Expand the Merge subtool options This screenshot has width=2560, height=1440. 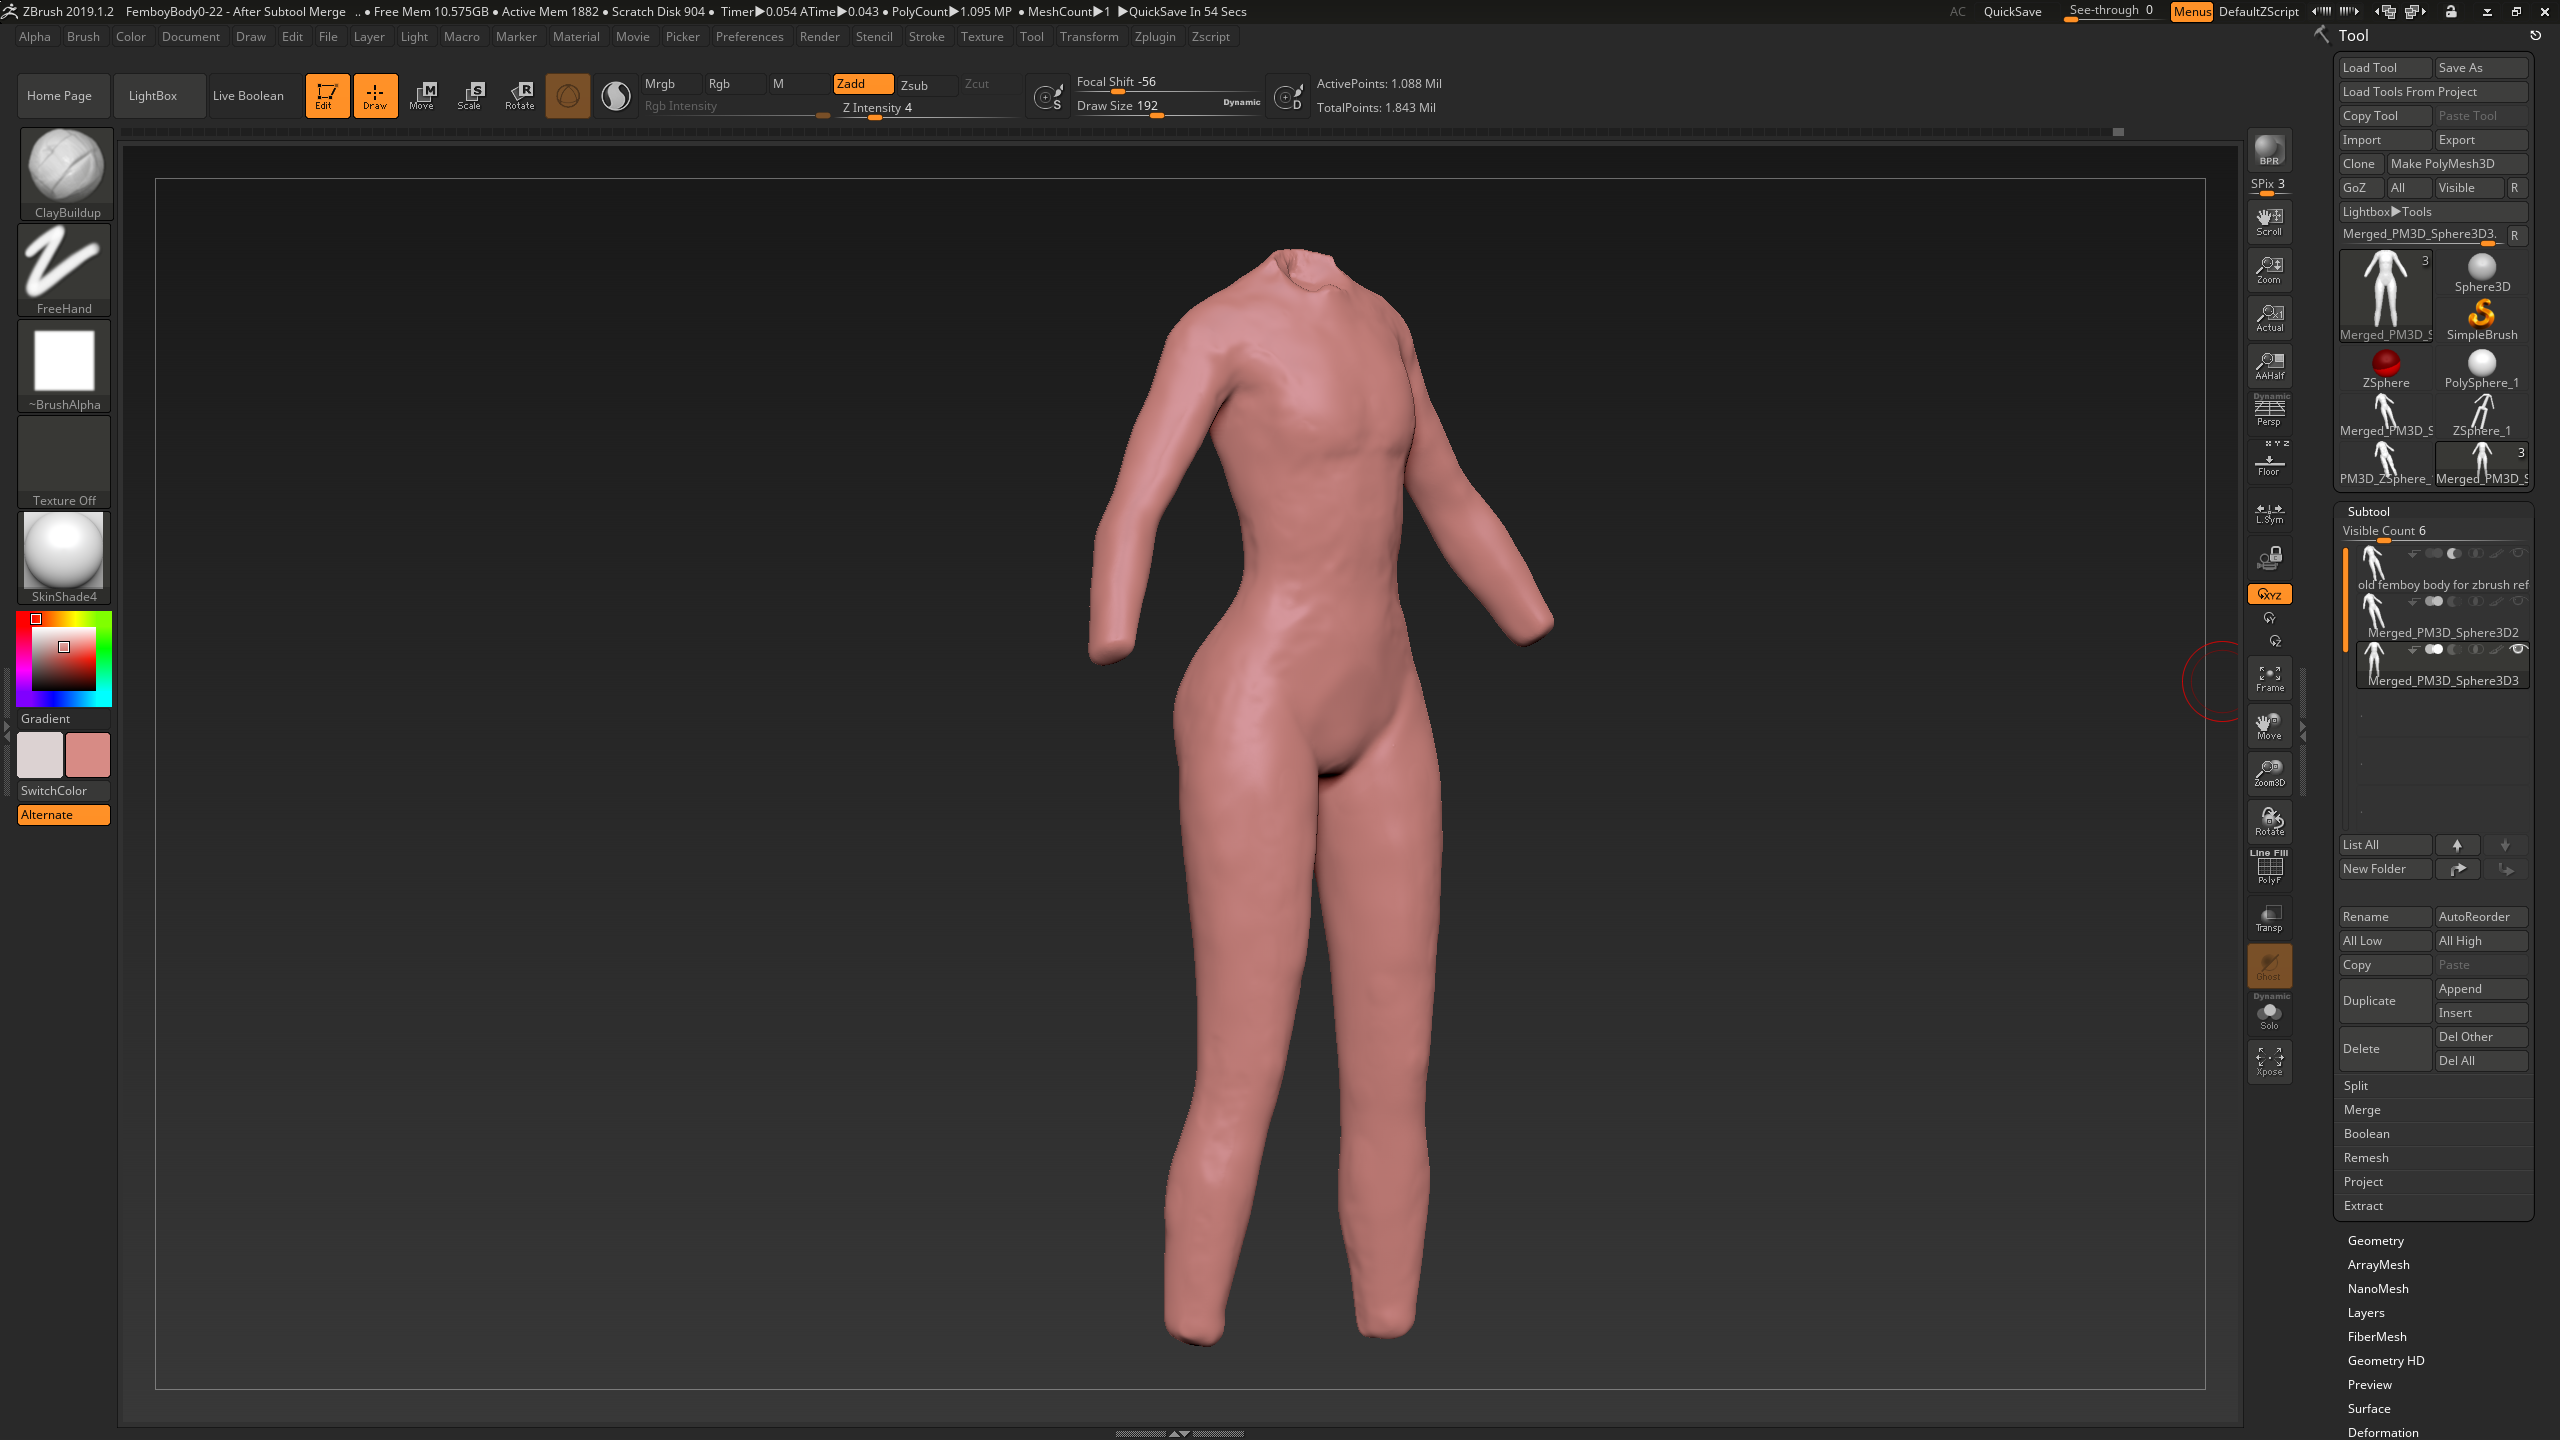(2361, 1110)
